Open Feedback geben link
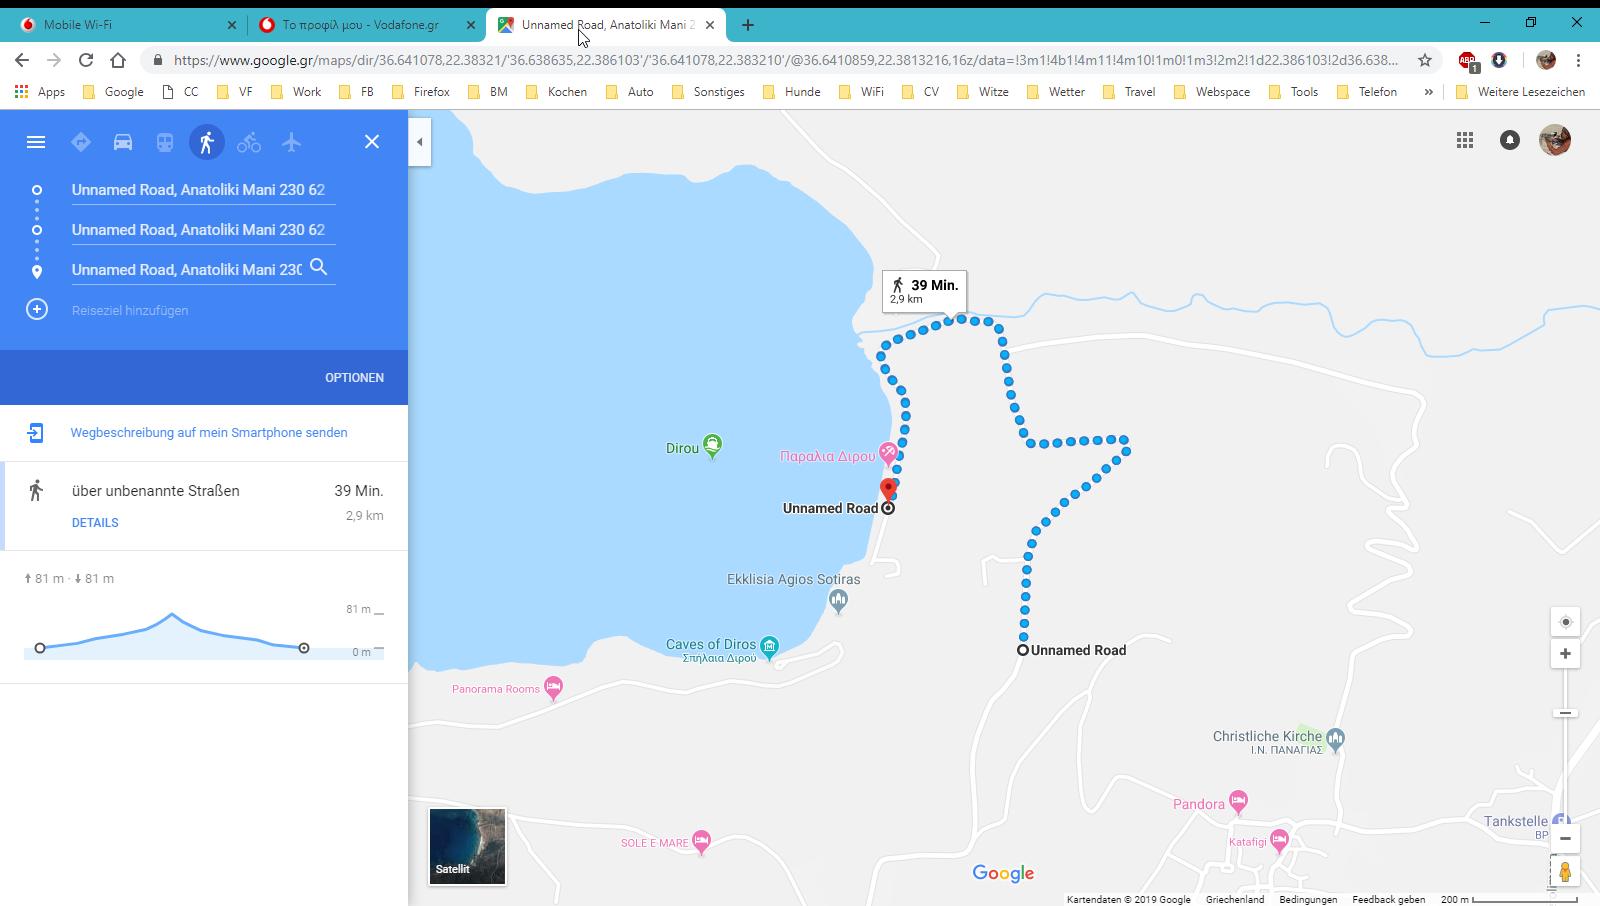 click(1388, 899)
